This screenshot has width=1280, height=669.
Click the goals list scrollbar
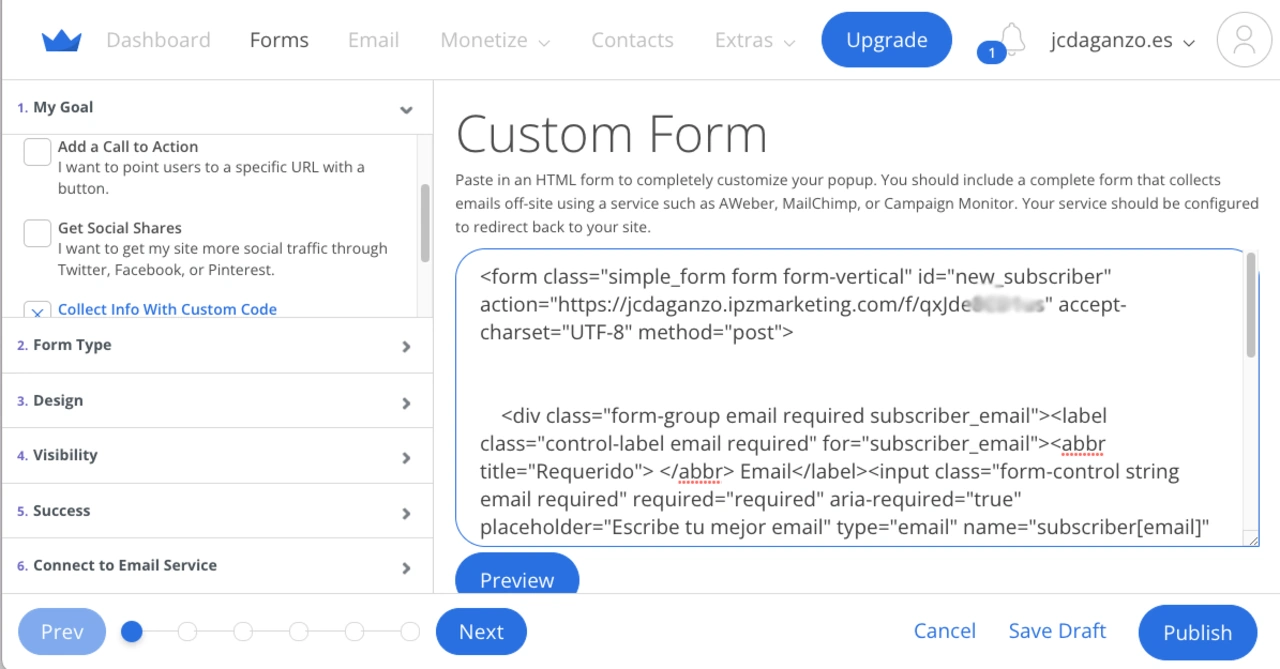point(425,223)
